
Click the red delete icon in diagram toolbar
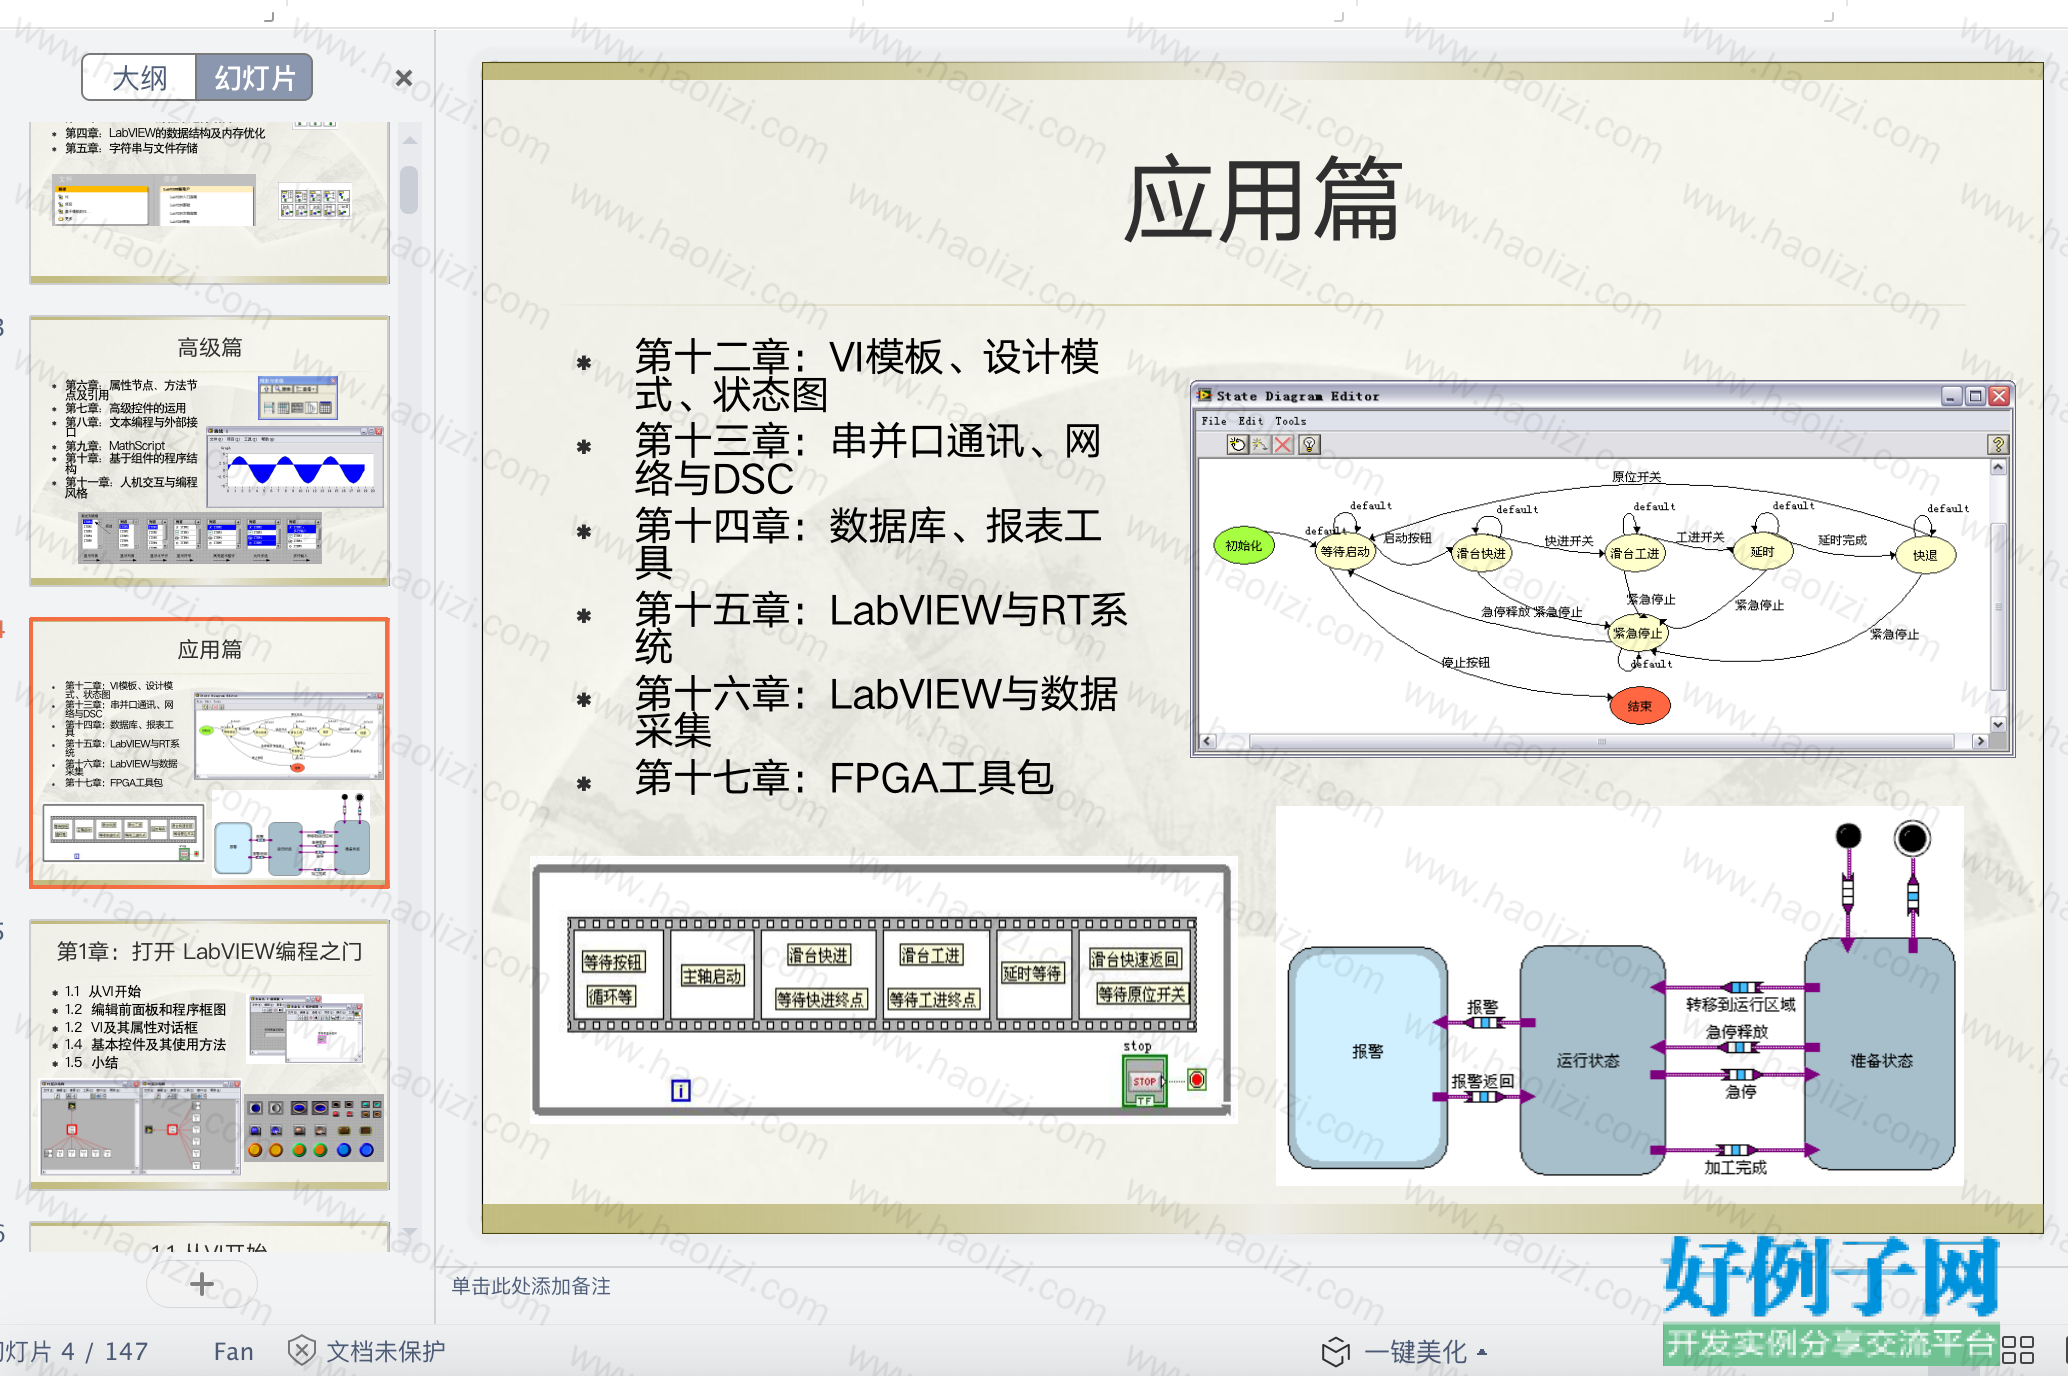pos(1283,444)
